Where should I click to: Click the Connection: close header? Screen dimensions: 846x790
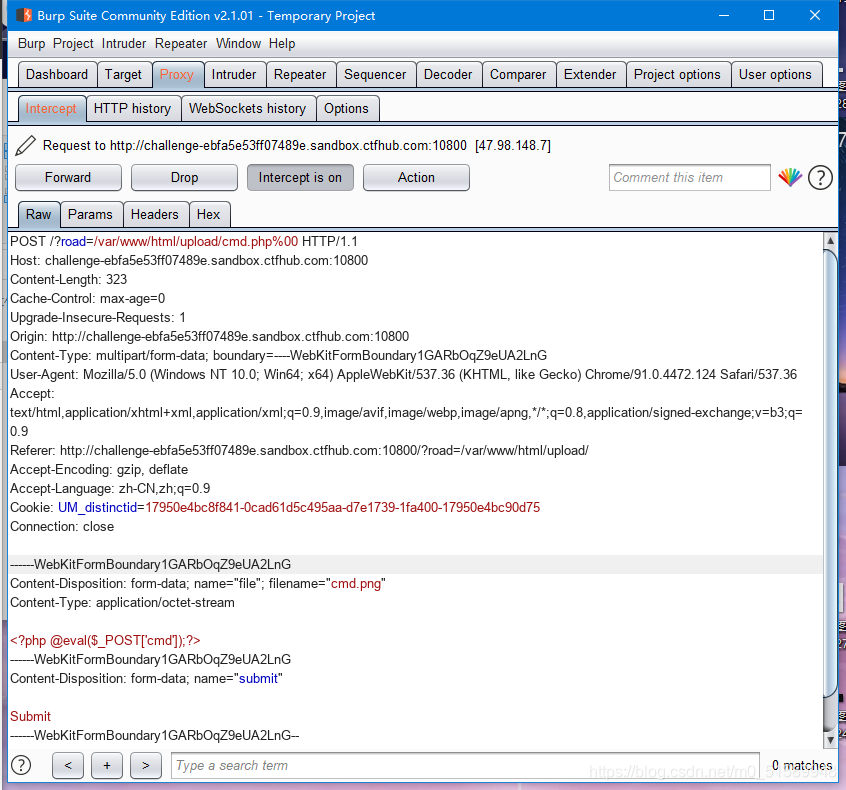click(x=62, y=527)
